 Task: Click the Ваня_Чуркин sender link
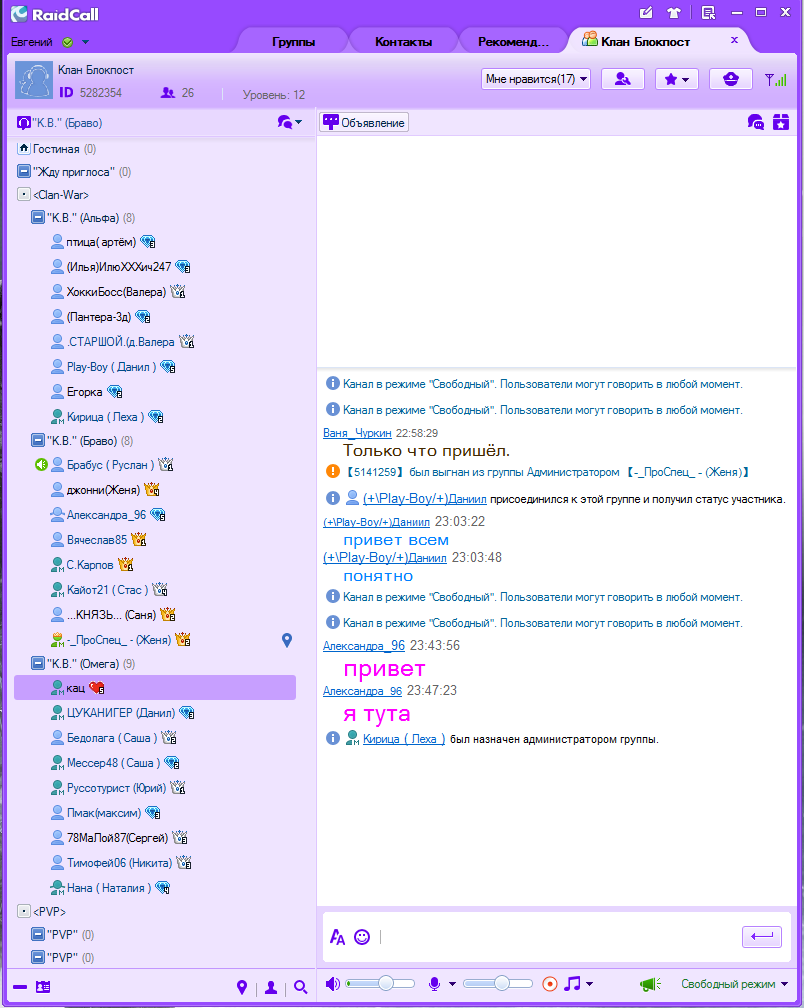tap(357, 433)
